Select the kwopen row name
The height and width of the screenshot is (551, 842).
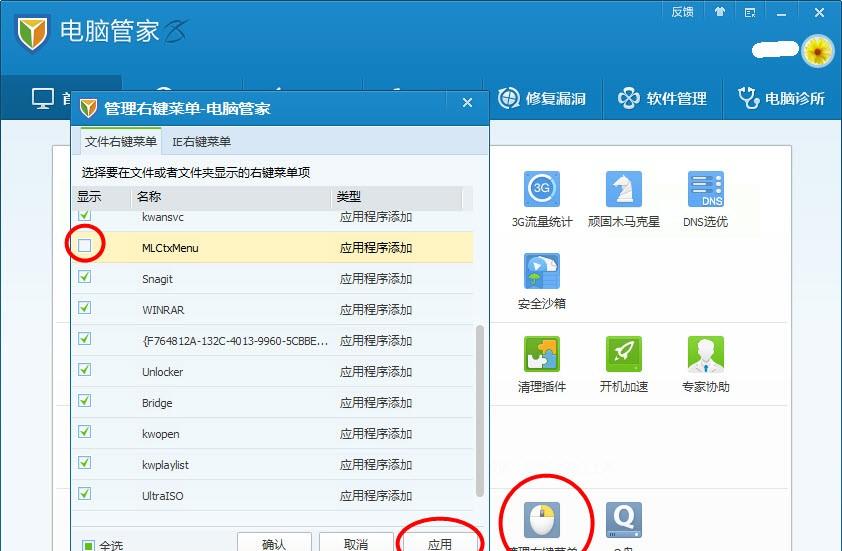click(x=161, y=434)
